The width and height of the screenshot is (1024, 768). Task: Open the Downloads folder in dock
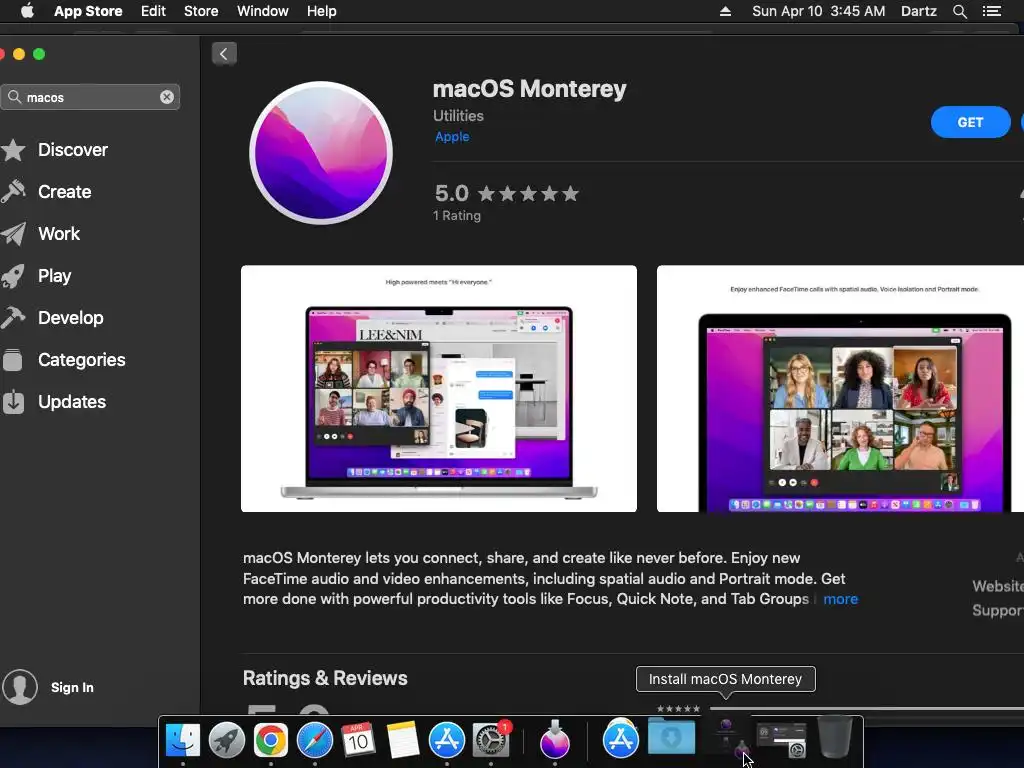coord(671,736)
